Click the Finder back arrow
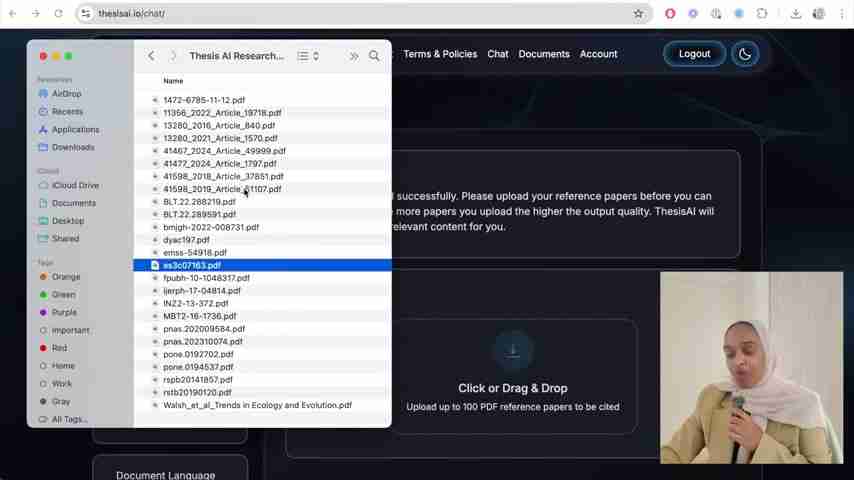 coord(151,56)
